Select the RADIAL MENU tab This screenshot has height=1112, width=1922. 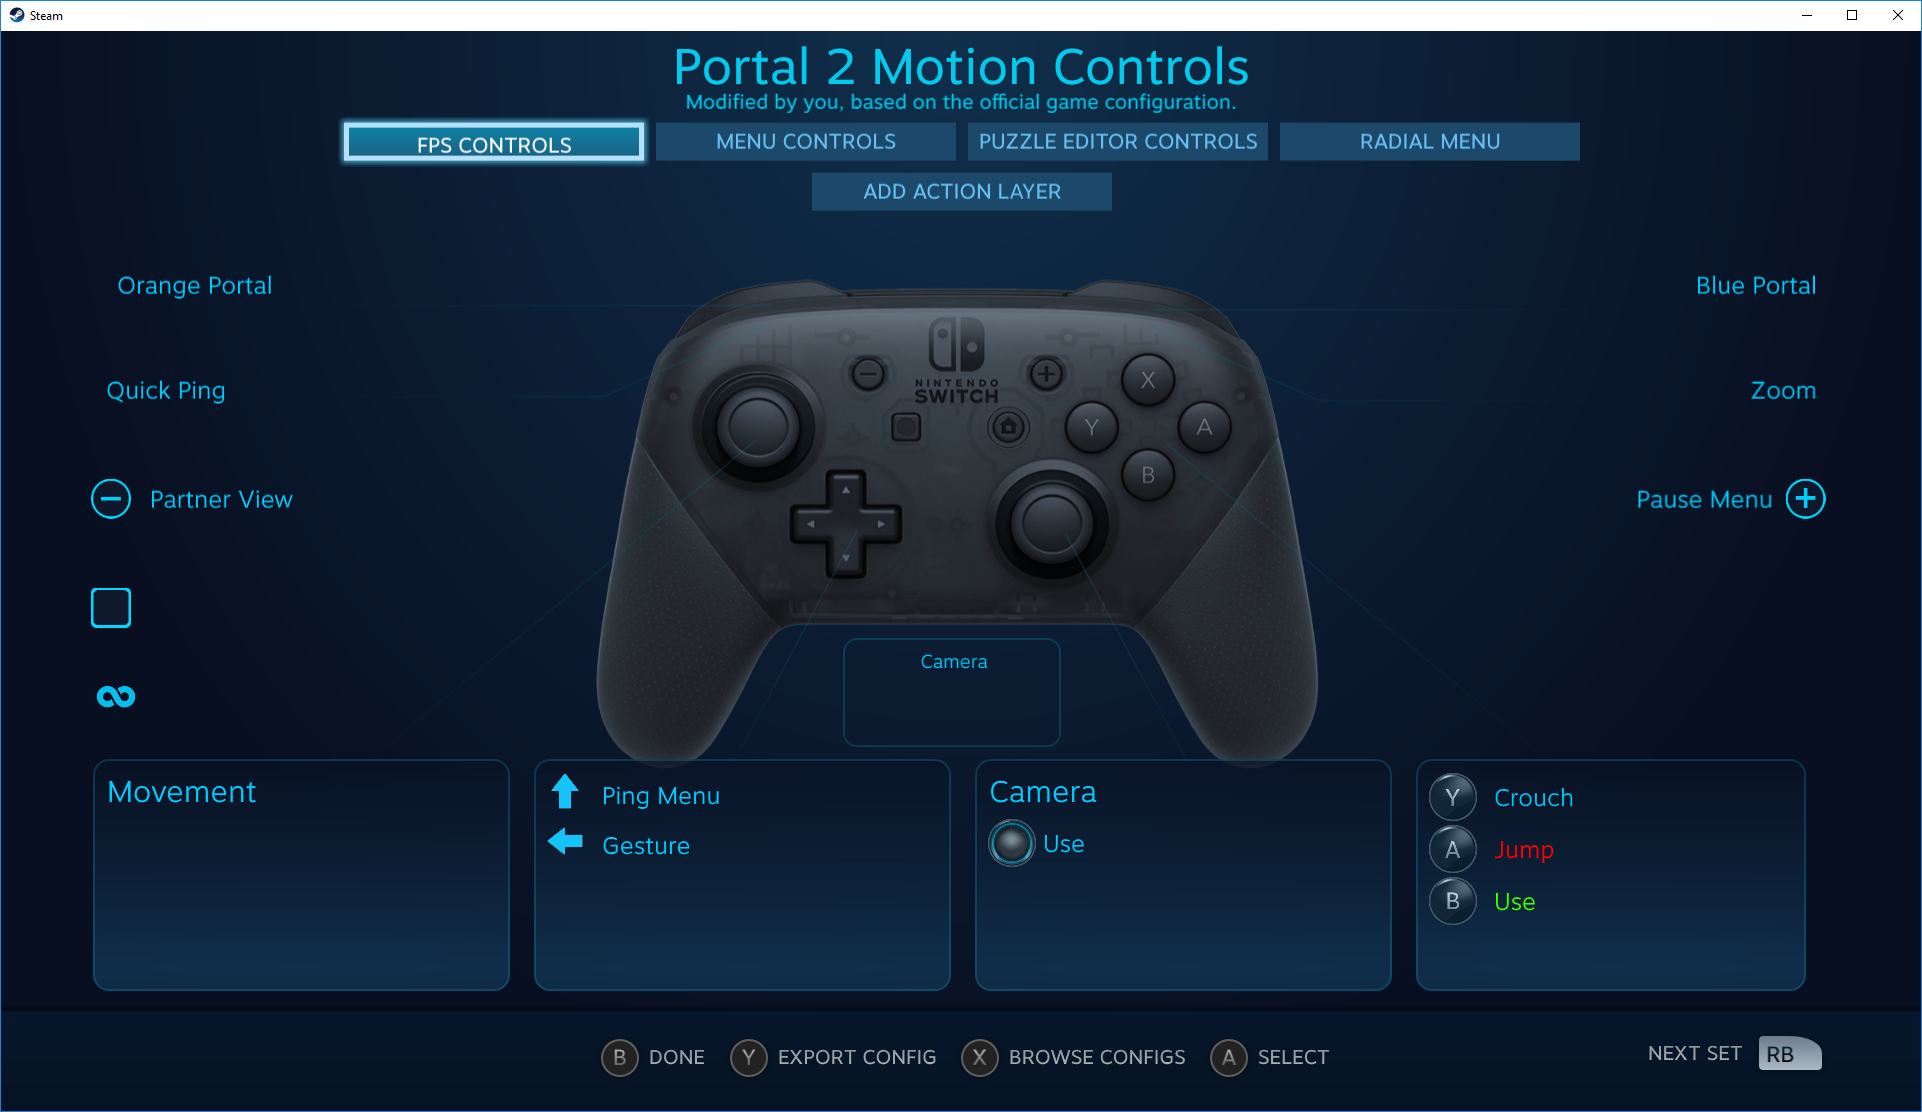1428,142
